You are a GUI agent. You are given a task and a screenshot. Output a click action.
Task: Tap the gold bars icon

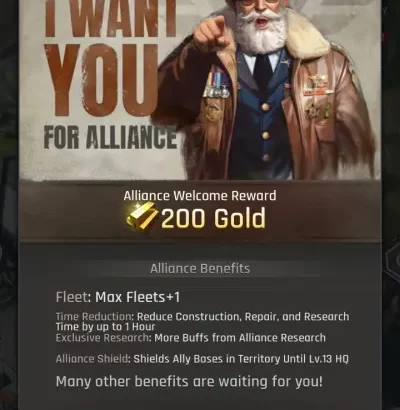coord(142,218)
